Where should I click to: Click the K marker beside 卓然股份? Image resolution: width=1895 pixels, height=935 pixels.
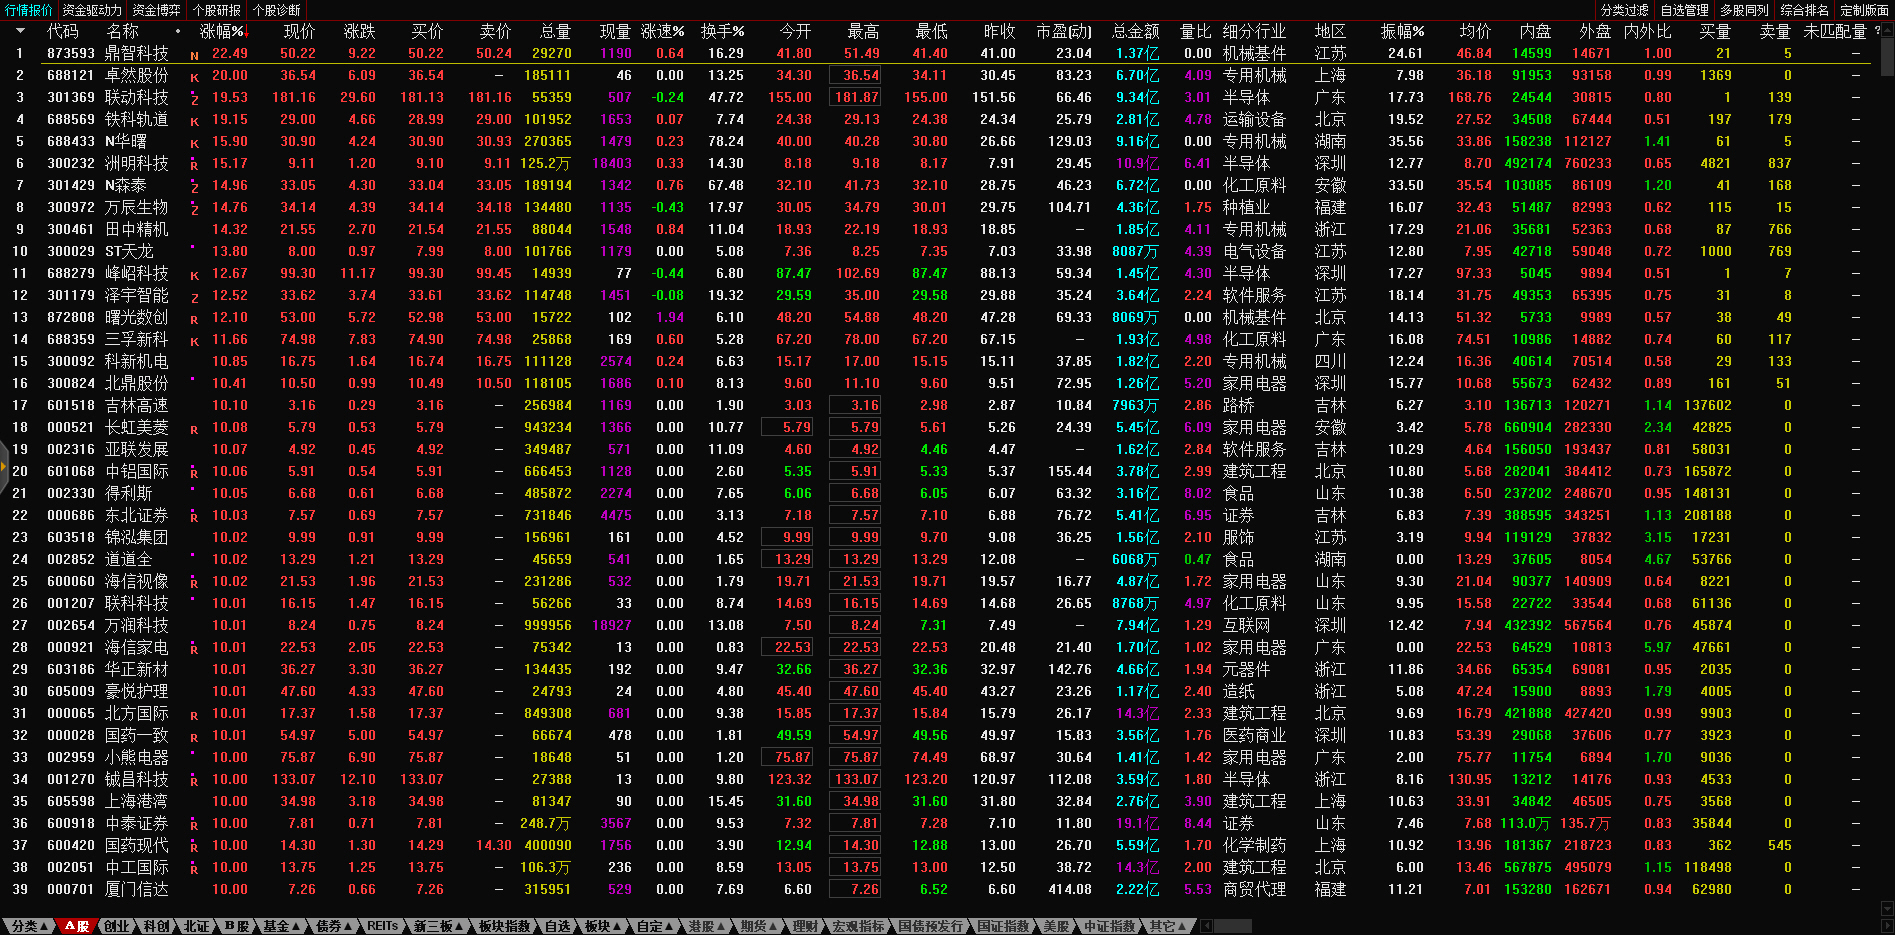click(x=194, y=77)
